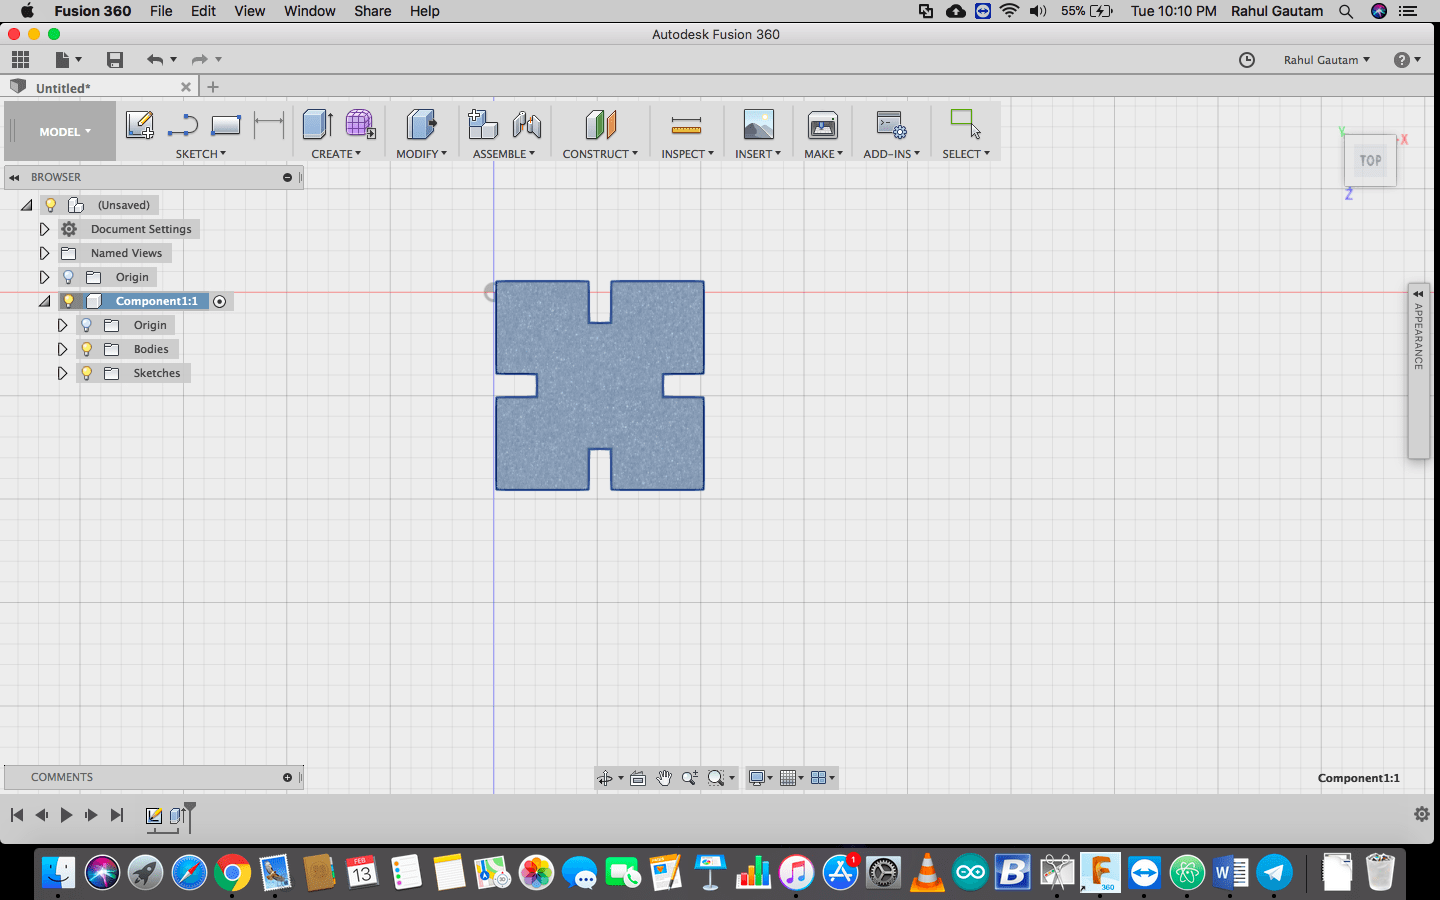Image resolution: width=1440 pixels, height=900 pixels.
Task: Toggle Component1:1 visibility lightbulb
Action: (x=69, y=301)
